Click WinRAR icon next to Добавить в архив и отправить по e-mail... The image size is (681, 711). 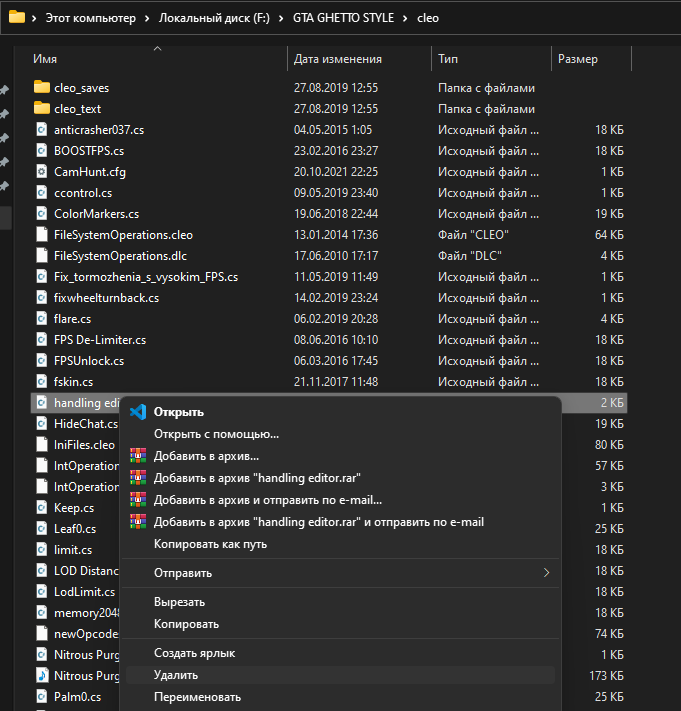[138, 500]
